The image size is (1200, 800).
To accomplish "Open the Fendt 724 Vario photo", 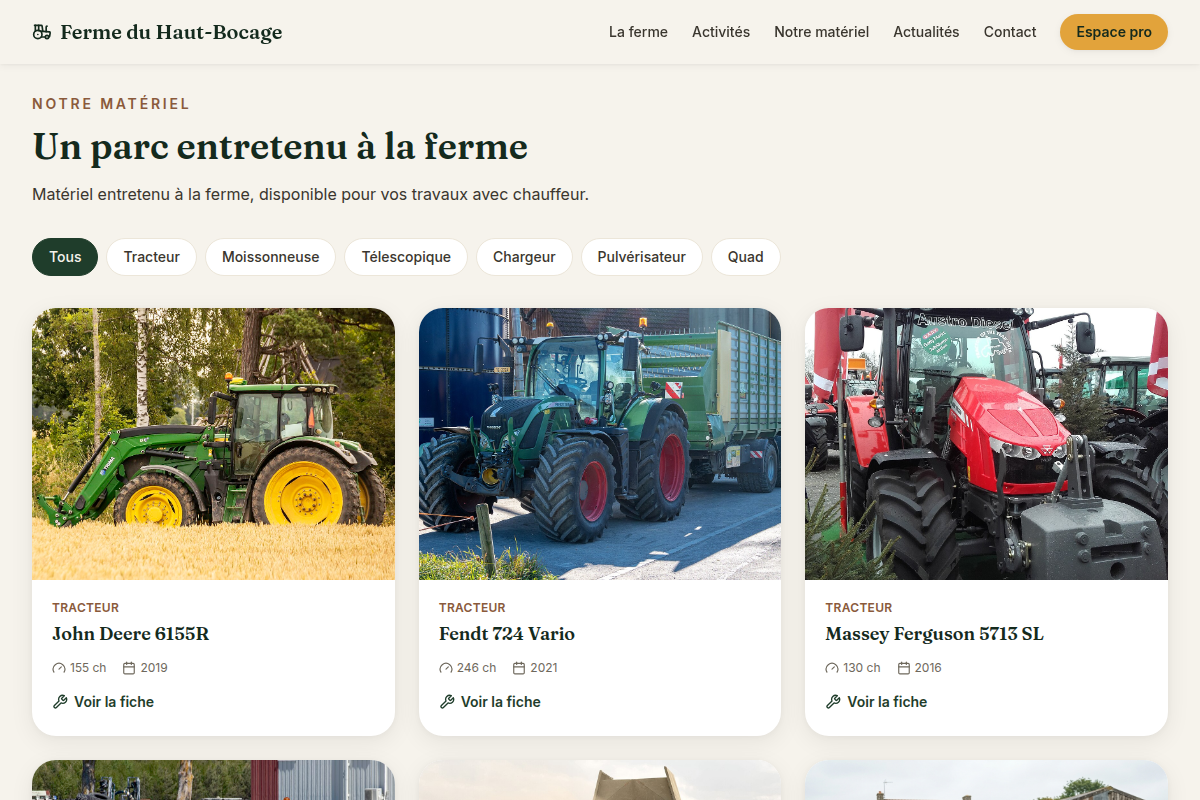I will click(x=600, y=444).
